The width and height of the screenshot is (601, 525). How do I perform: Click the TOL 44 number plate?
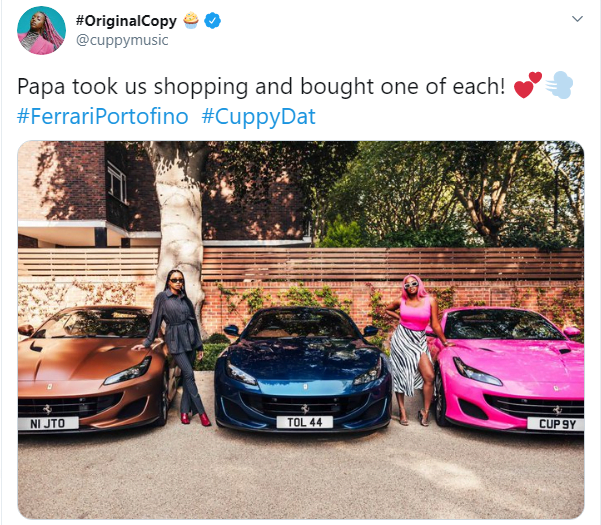click(305, 422)
